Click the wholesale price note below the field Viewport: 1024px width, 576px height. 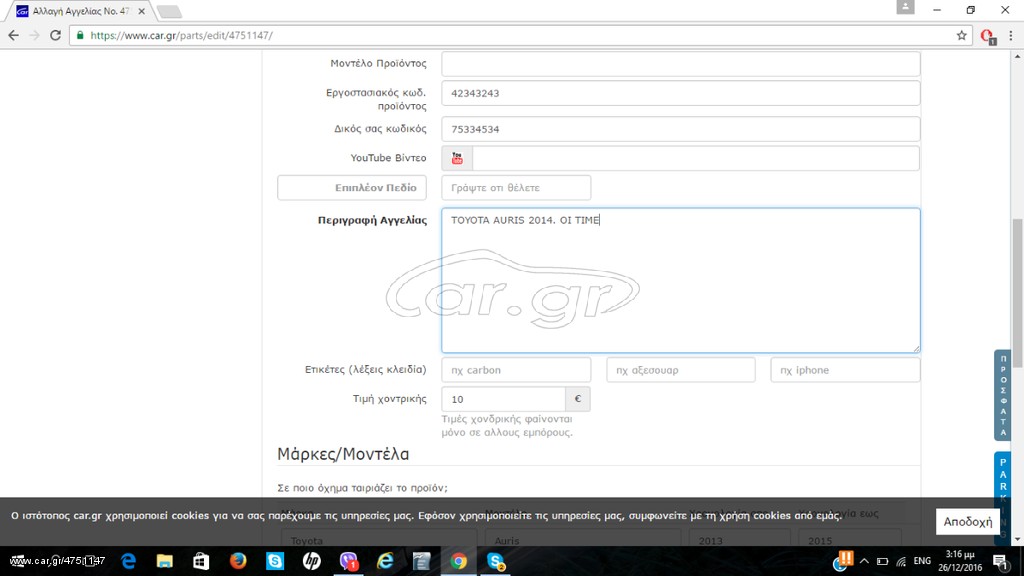507,425
